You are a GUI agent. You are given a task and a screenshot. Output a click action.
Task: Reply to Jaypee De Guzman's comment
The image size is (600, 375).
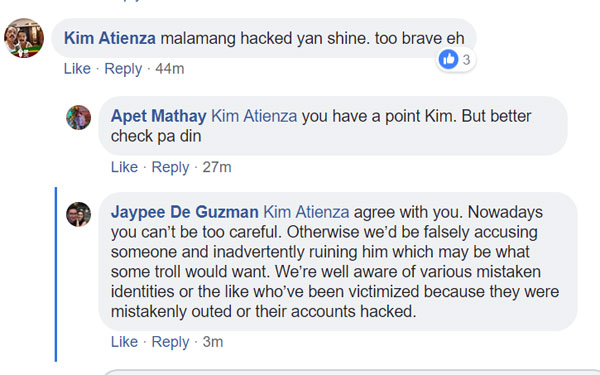click(170, 342)
